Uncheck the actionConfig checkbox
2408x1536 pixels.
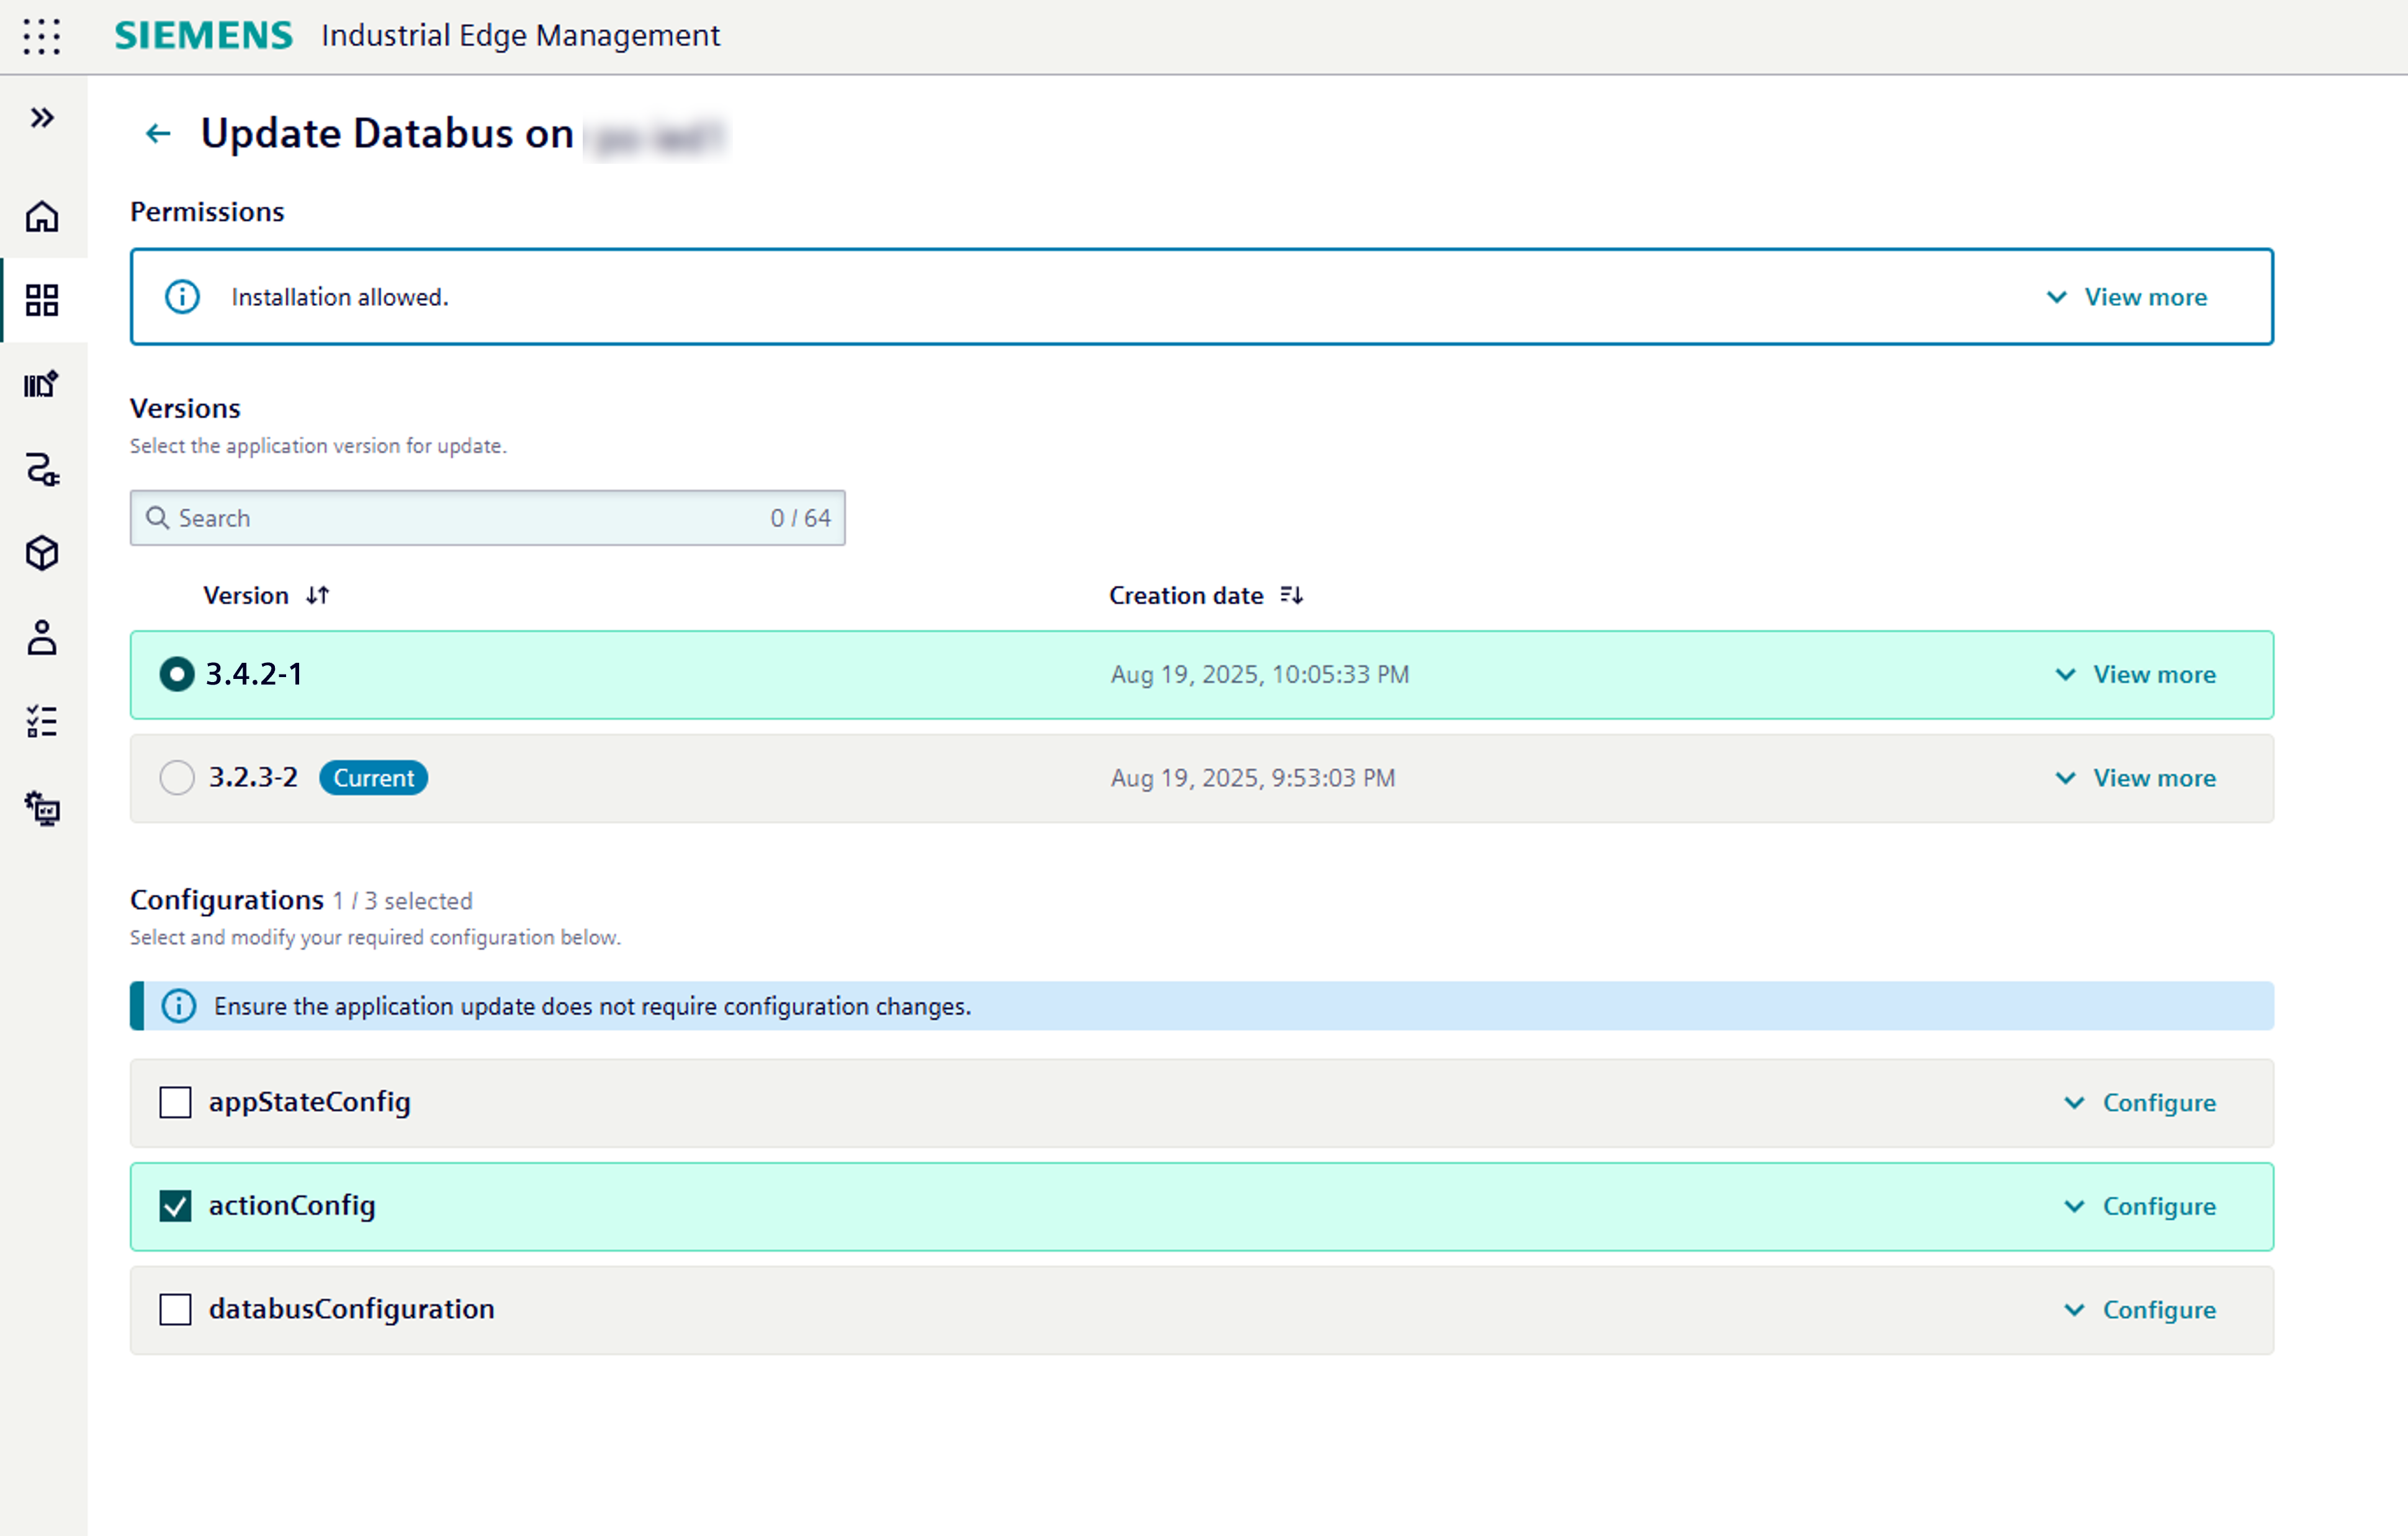click(176, 1206)
